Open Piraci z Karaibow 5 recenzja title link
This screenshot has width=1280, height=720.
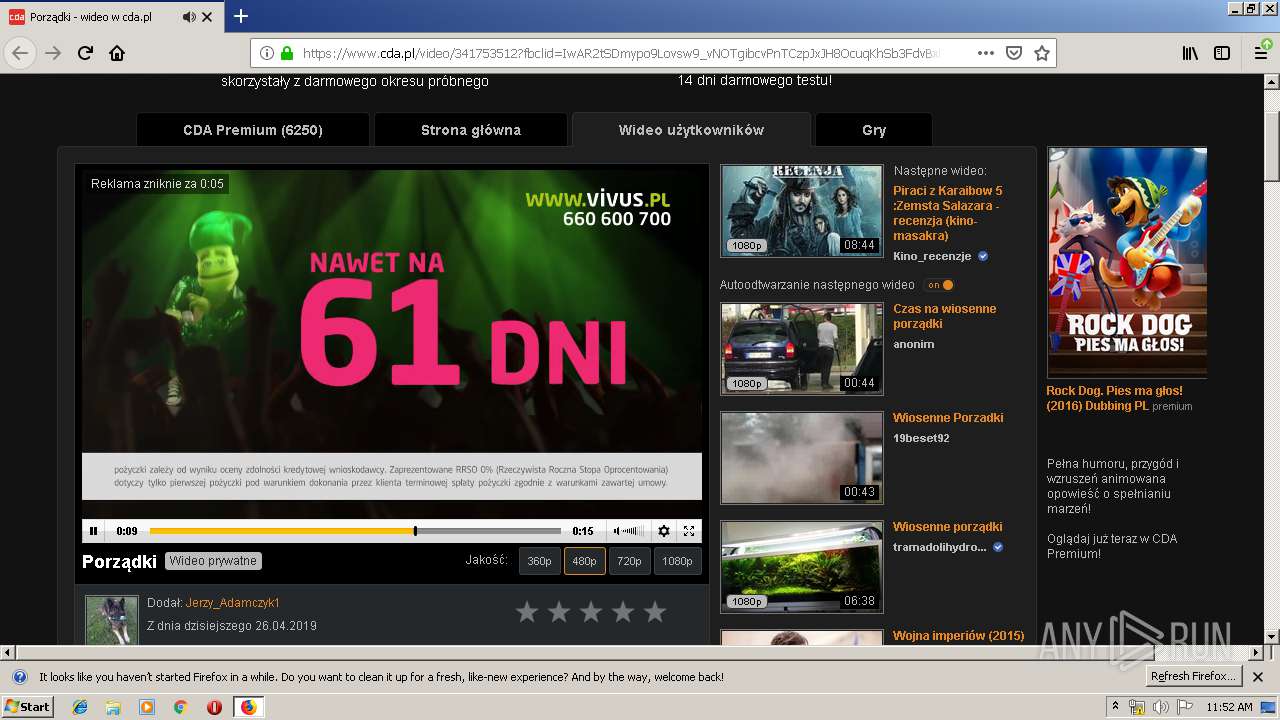pos(948,213)
